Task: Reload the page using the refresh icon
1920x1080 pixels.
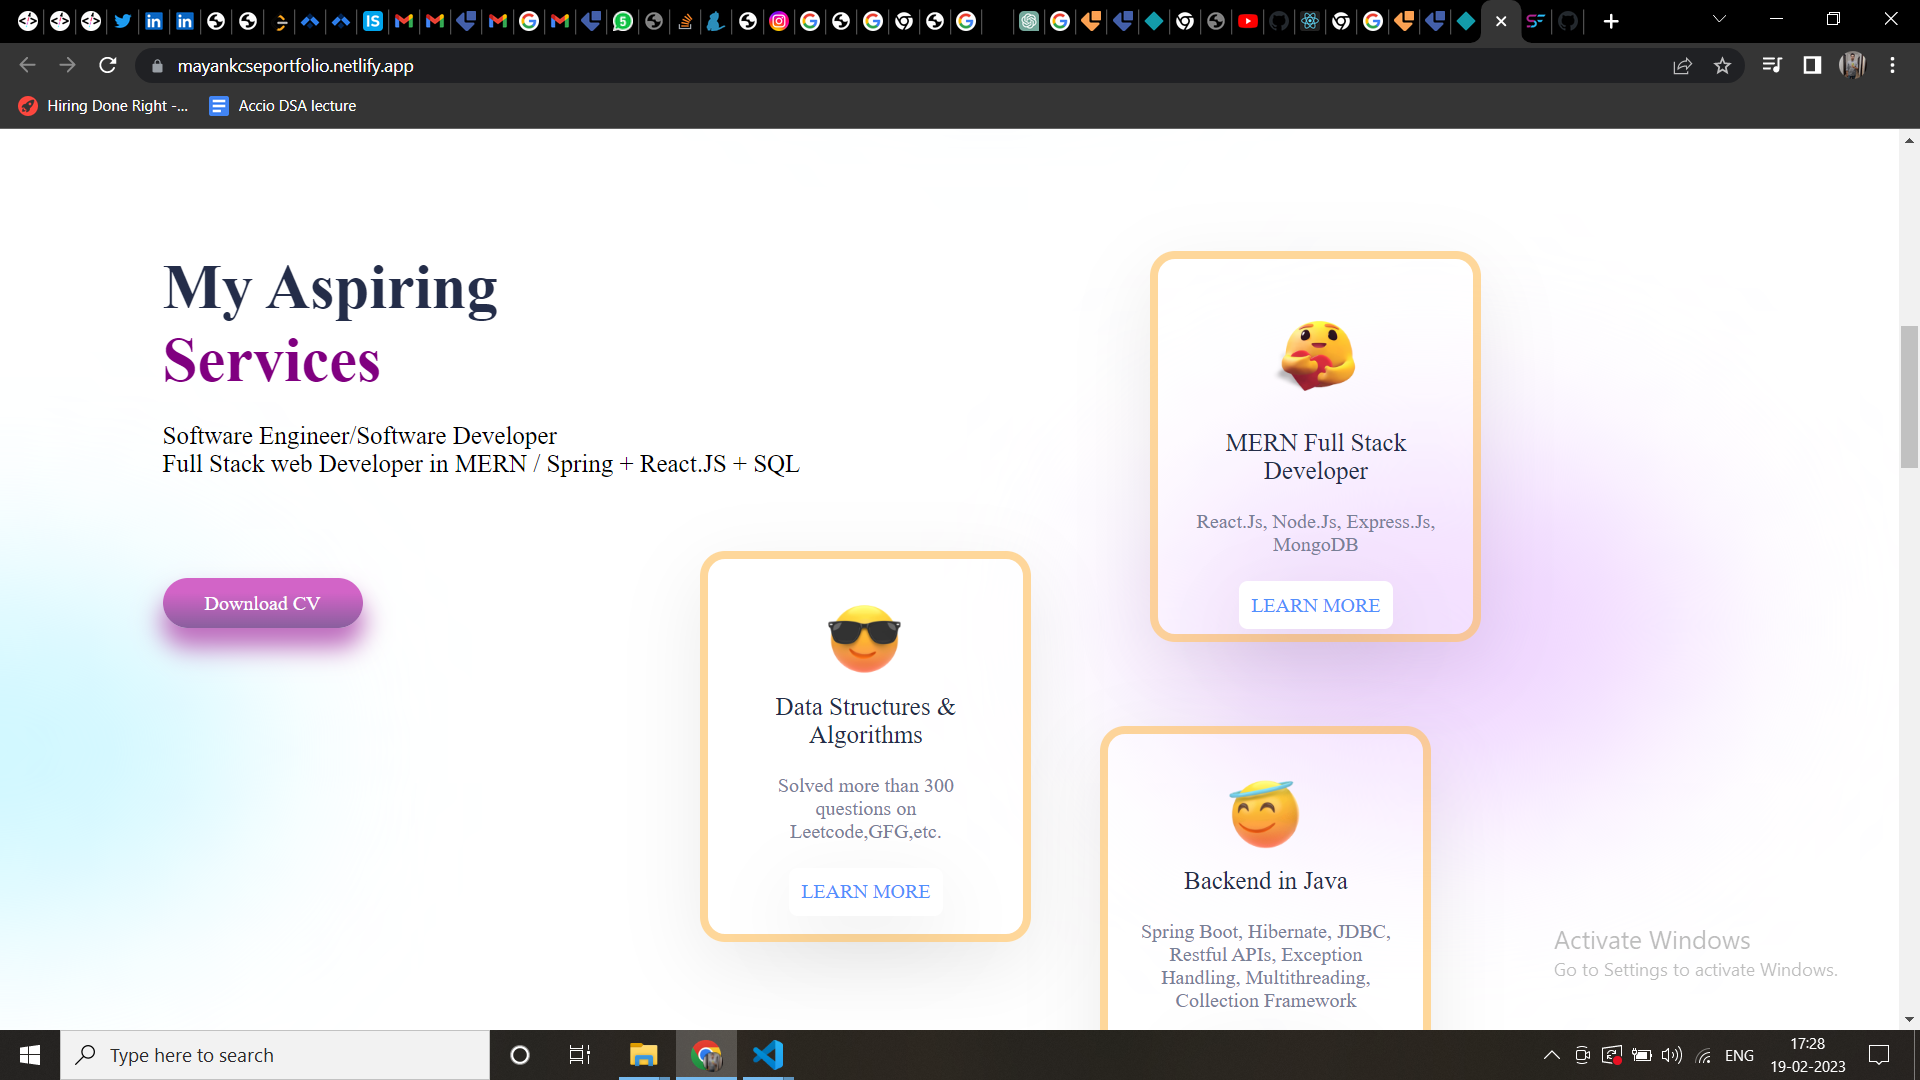Action: [x=108, y=65]
